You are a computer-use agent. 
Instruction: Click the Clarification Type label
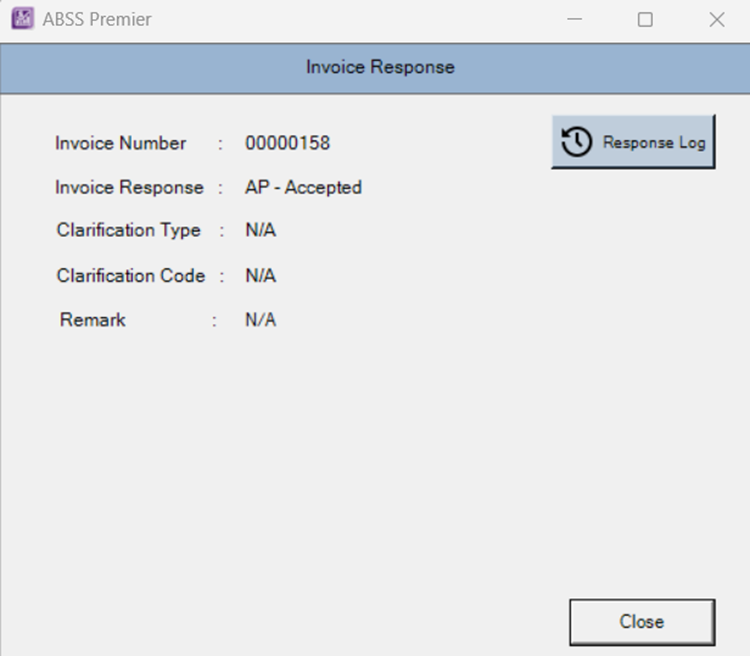point(128,230)
